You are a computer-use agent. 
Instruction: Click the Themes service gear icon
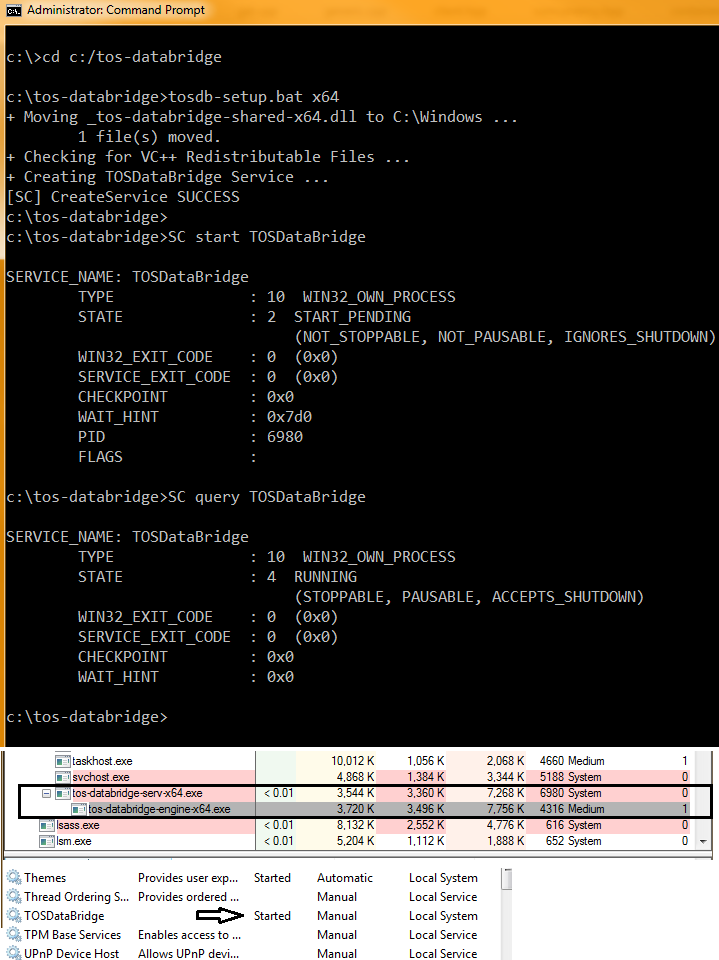click(13, 877)
